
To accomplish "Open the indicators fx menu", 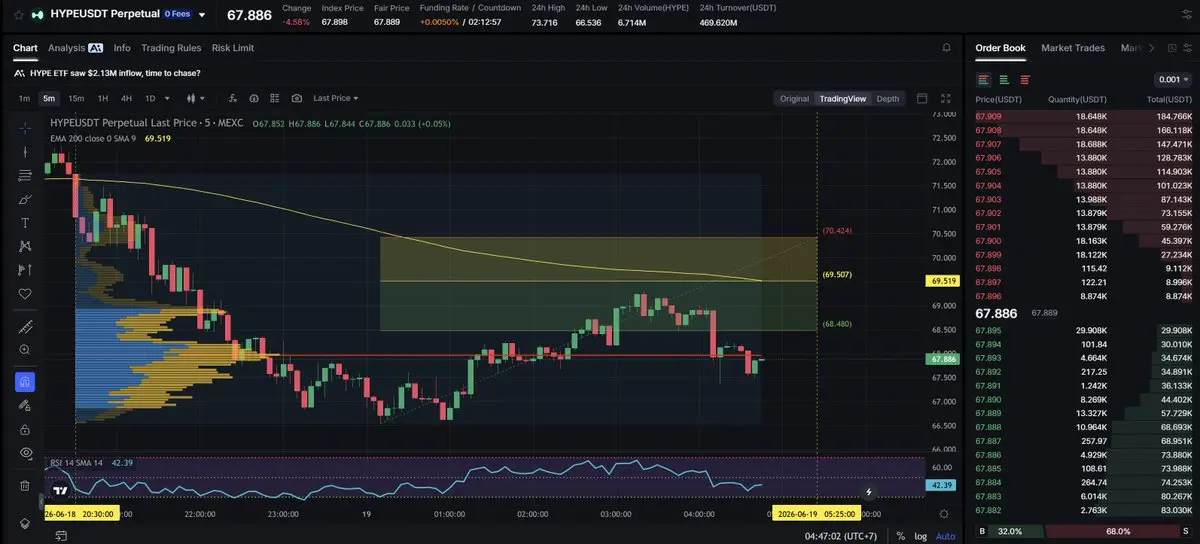I will click(233, 98).
